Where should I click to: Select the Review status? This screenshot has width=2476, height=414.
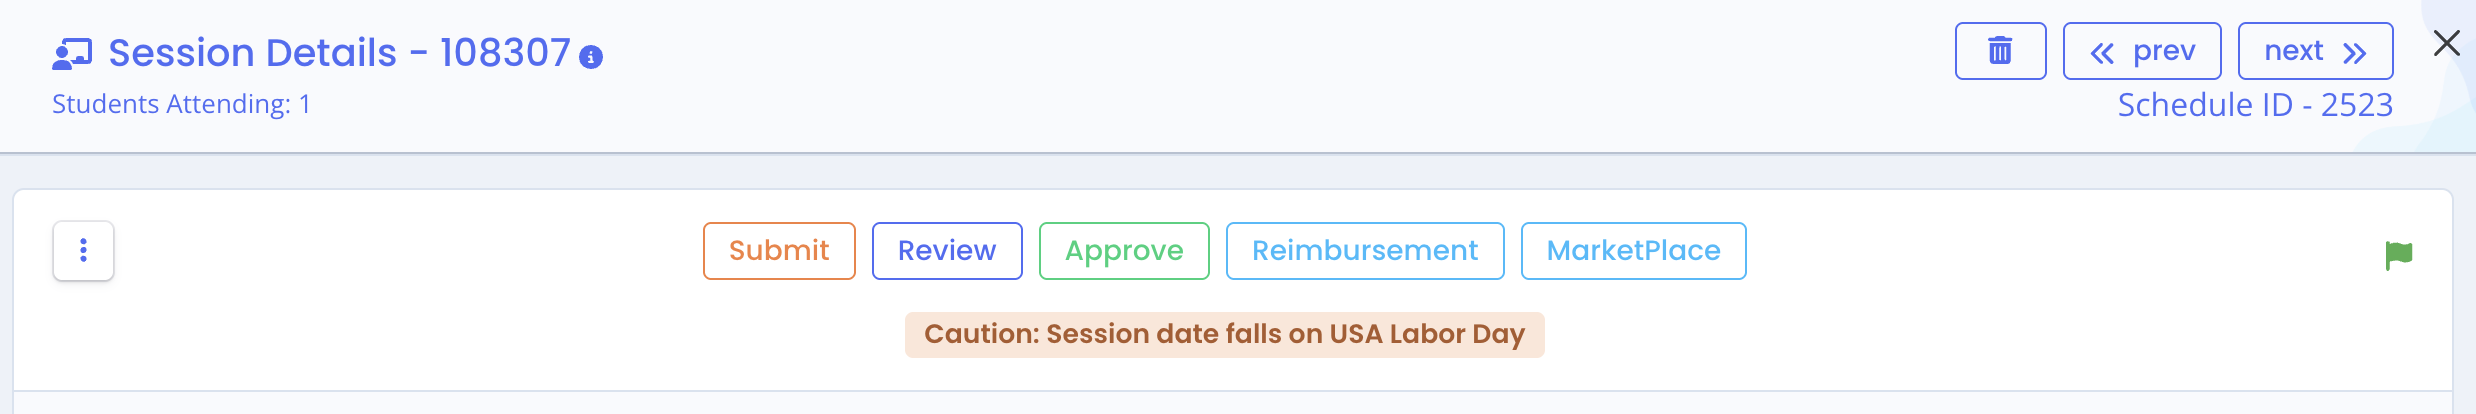coord(947,251)
